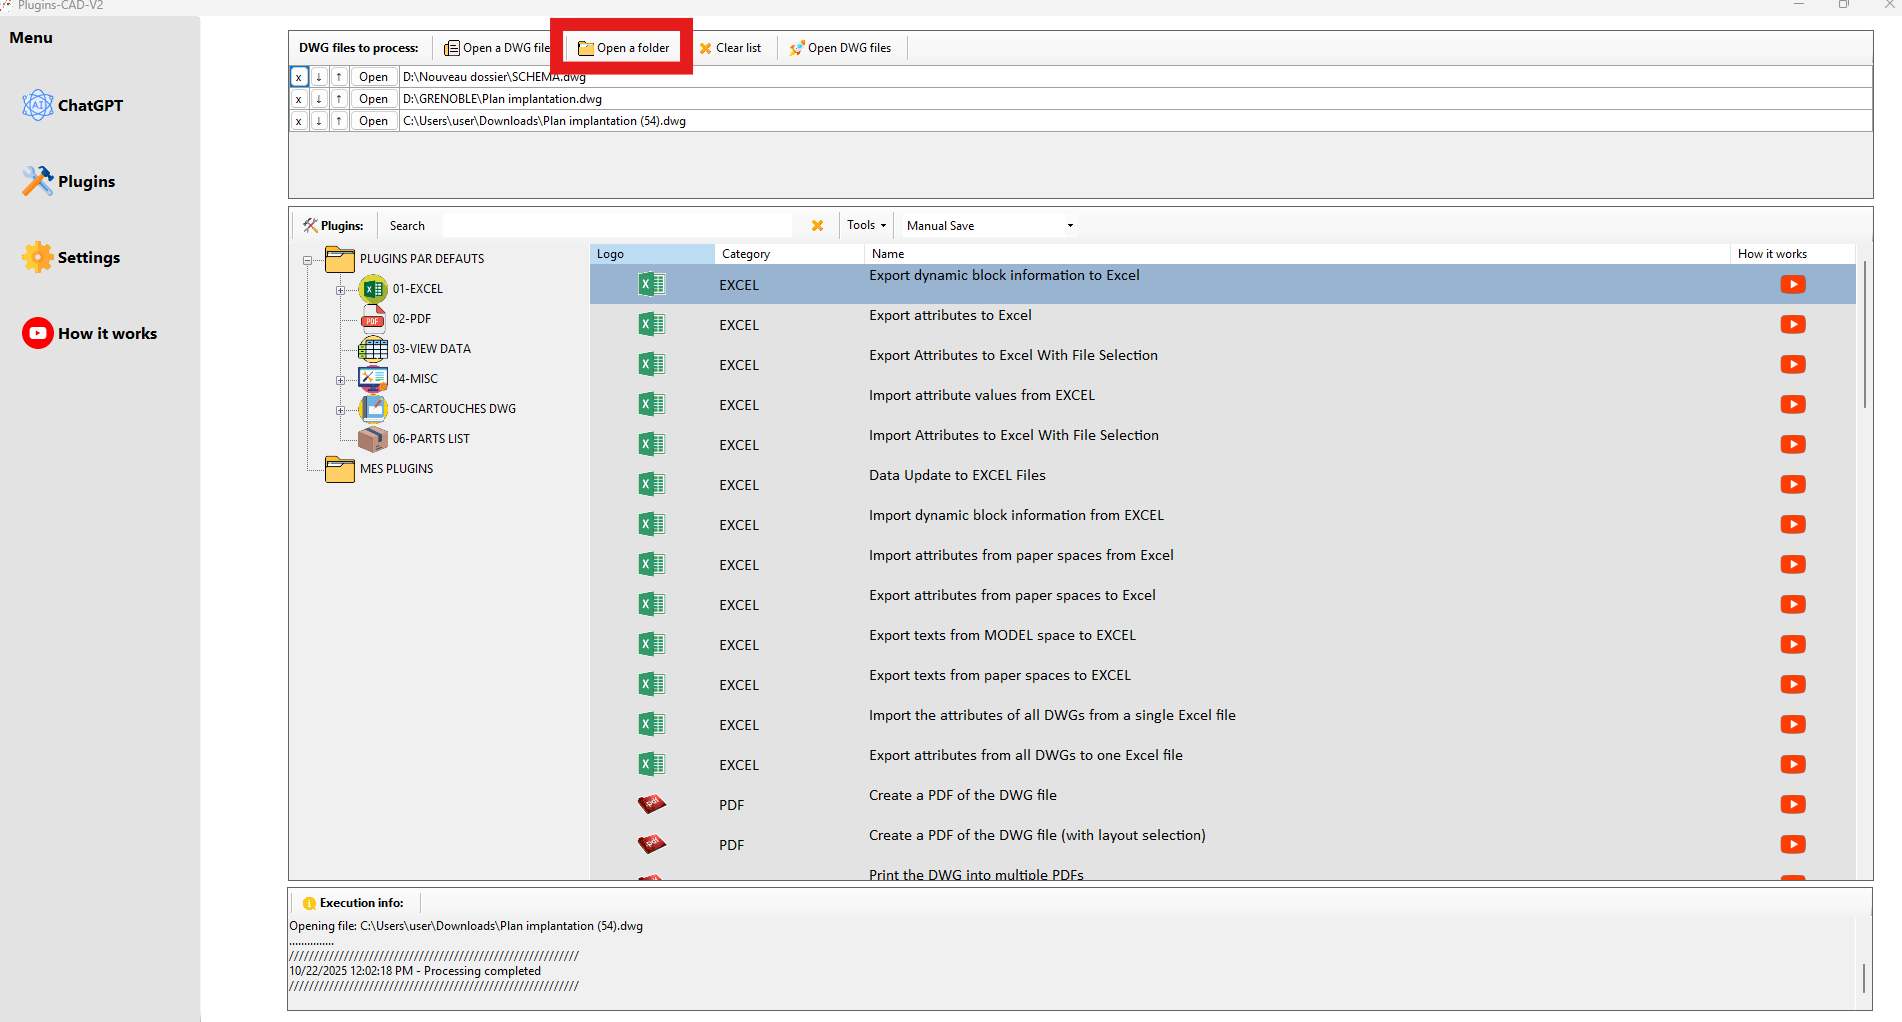Open the Plugins section from the sidebar

(38, 181)
